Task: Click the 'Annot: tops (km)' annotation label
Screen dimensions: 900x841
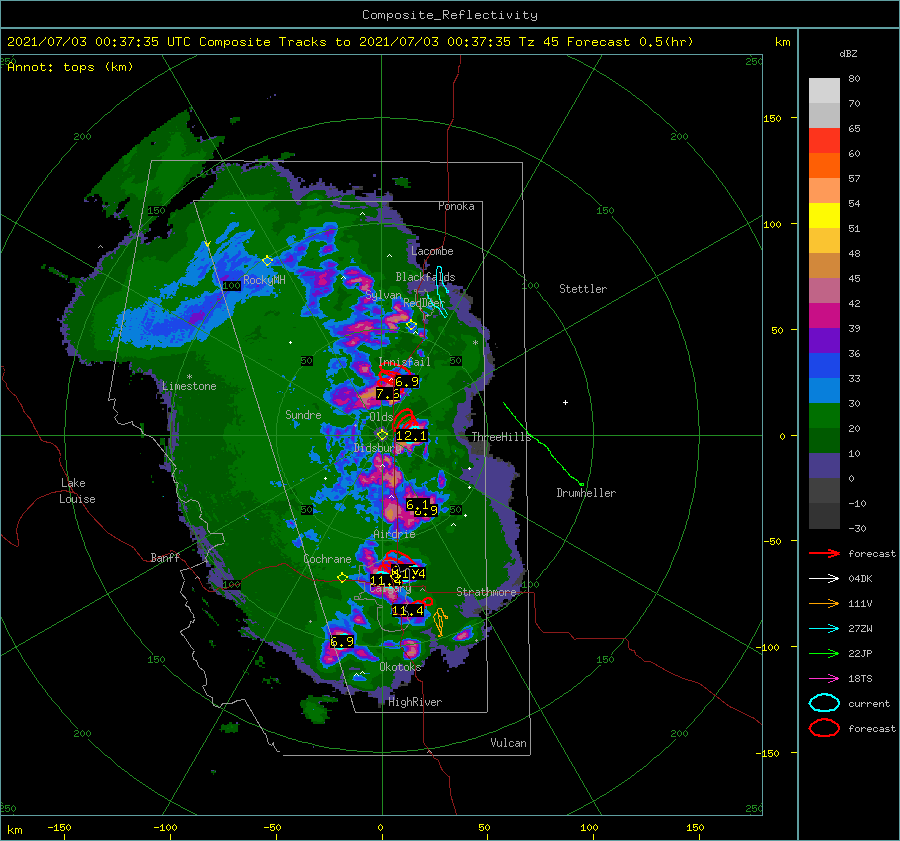Action: 70,67
